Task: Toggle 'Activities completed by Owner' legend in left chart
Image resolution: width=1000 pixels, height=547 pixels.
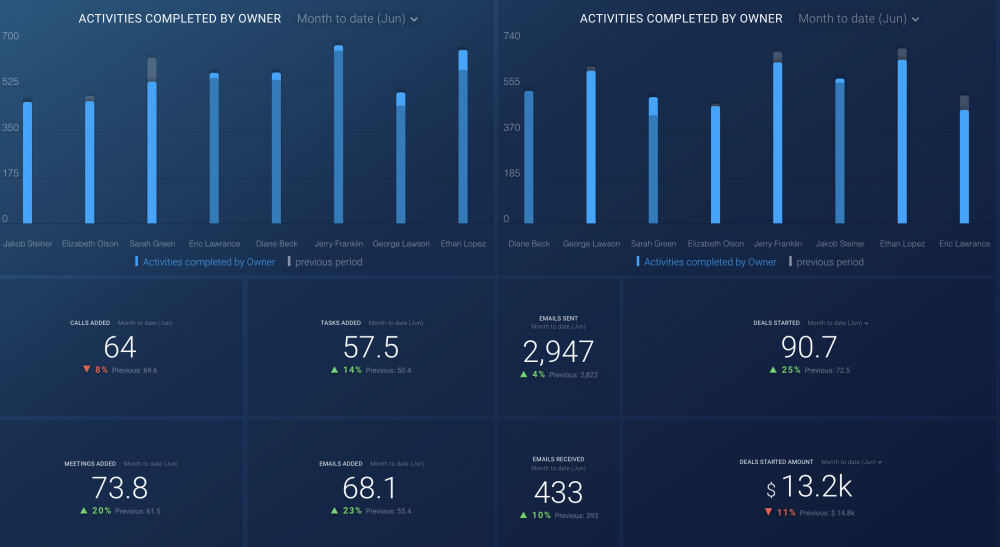Action: pos(208,262)
